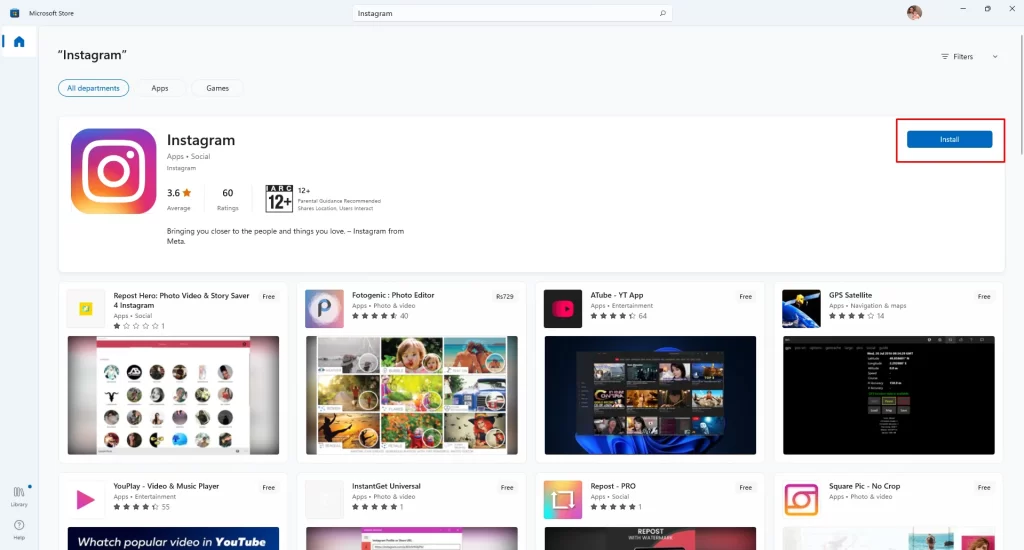Open the Square Pic No Crop icon

(801, 499)
